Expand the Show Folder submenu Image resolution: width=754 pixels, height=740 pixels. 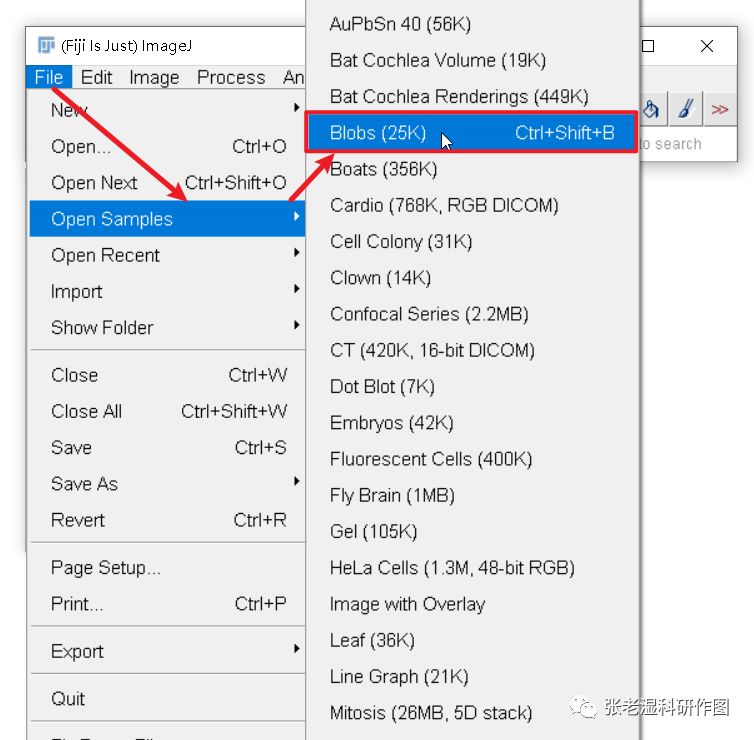click(167, 327)
